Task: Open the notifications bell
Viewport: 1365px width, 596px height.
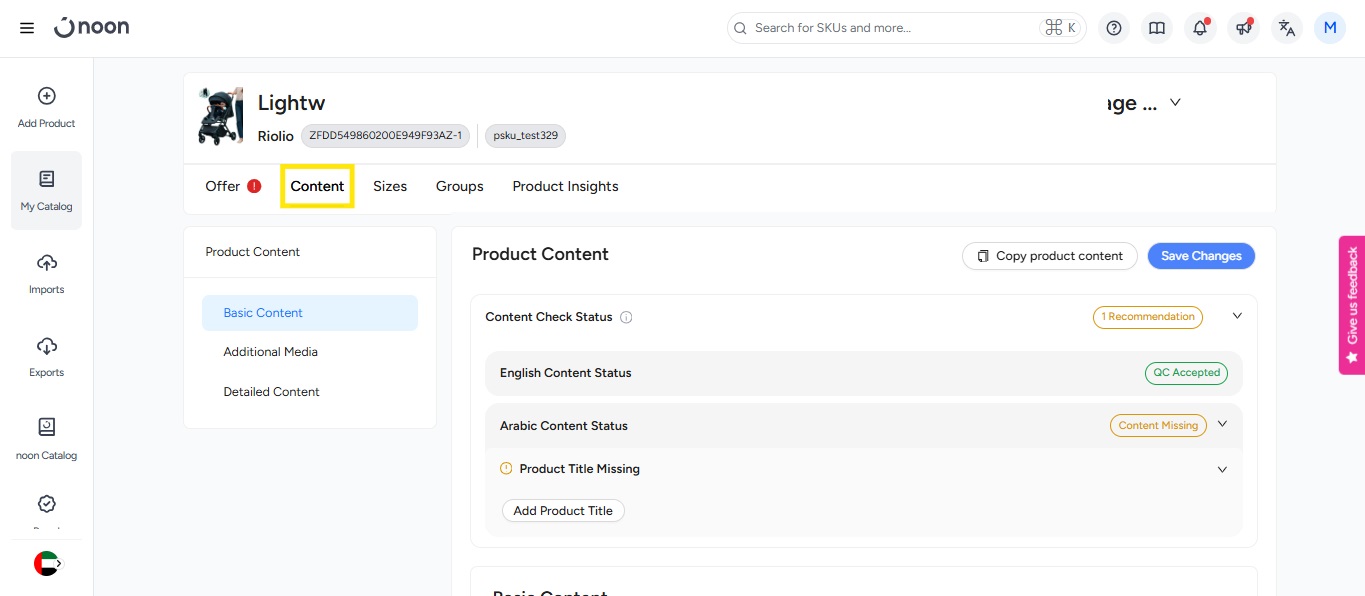Action: 1200,28
